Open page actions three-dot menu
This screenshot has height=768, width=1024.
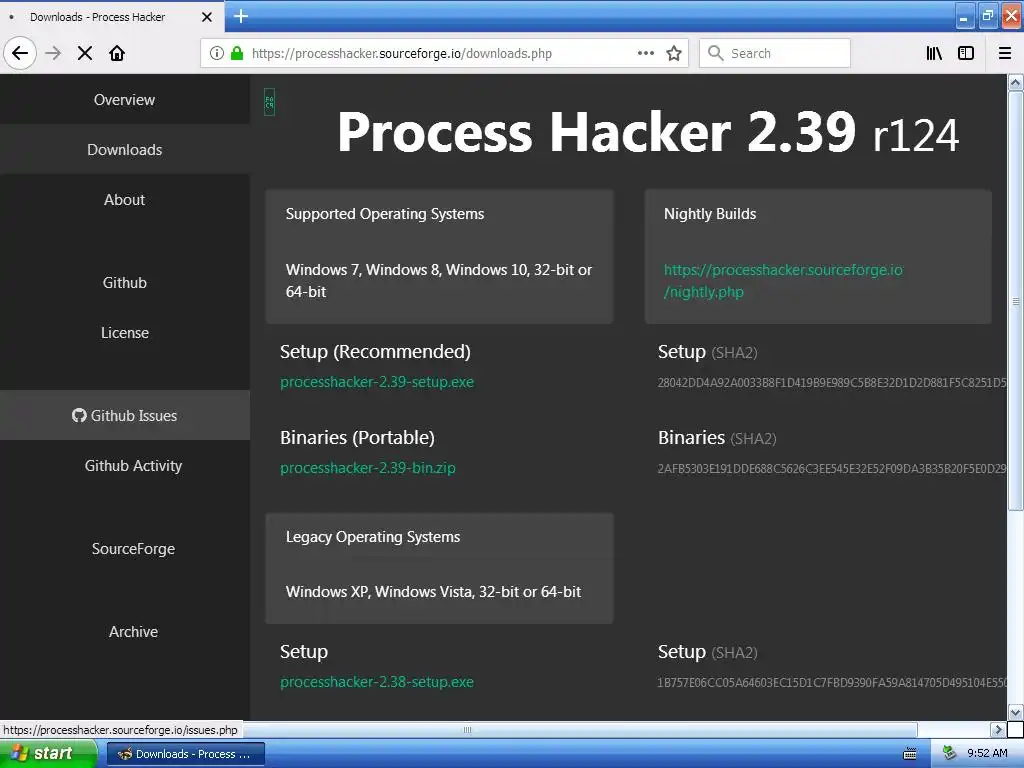click(646, 54)
